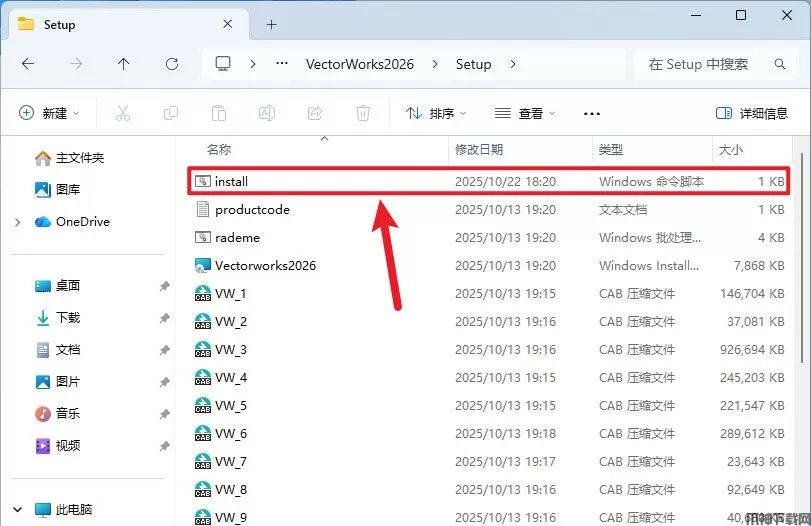Image resolution: width=811 pixels, height=526 pixels.
Task: Go back using the back arrow
Action: tap(28, 64)
